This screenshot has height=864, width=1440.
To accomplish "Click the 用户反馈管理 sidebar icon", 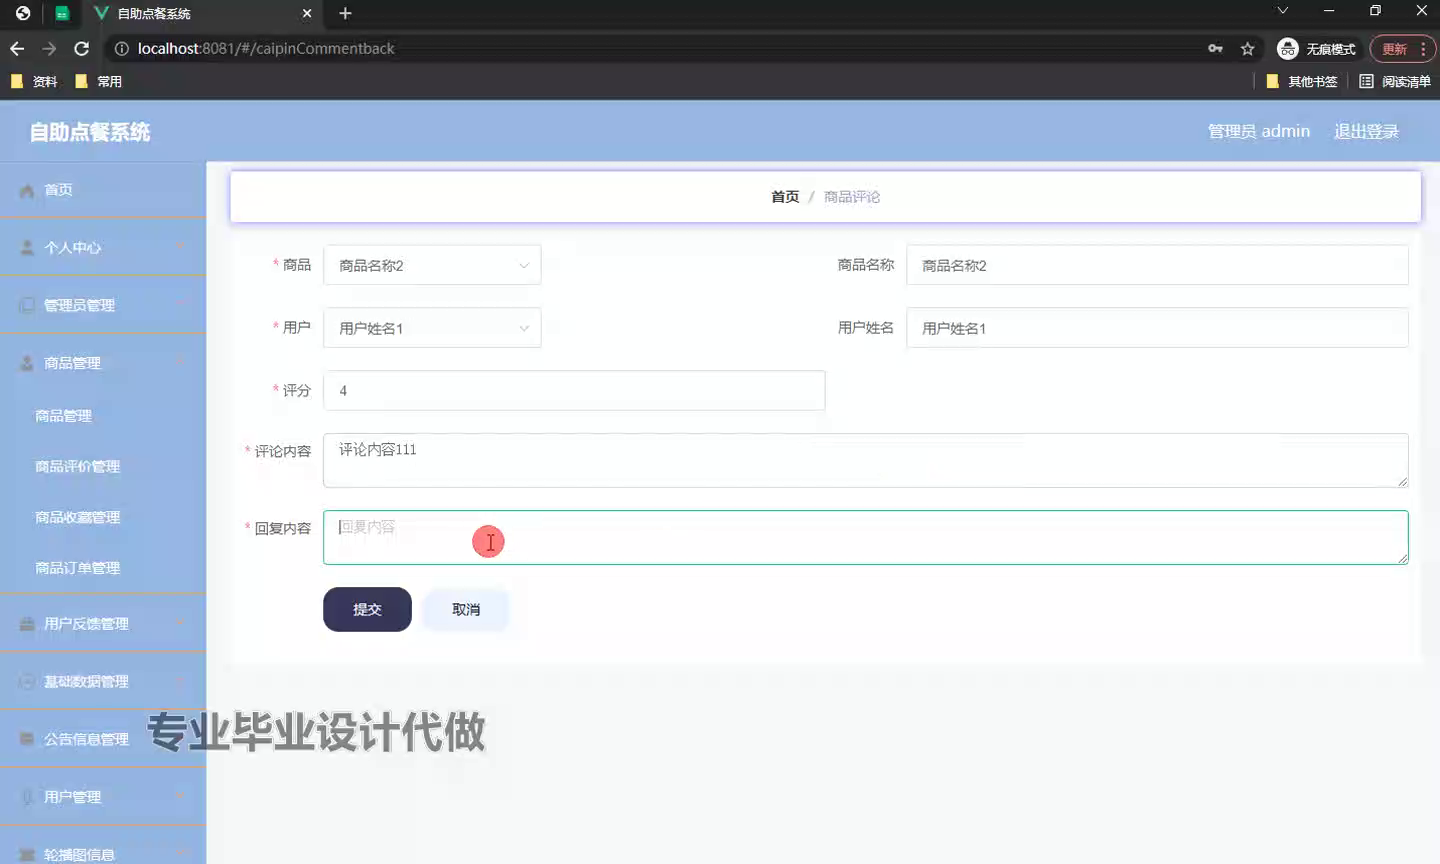I will 27,623.
